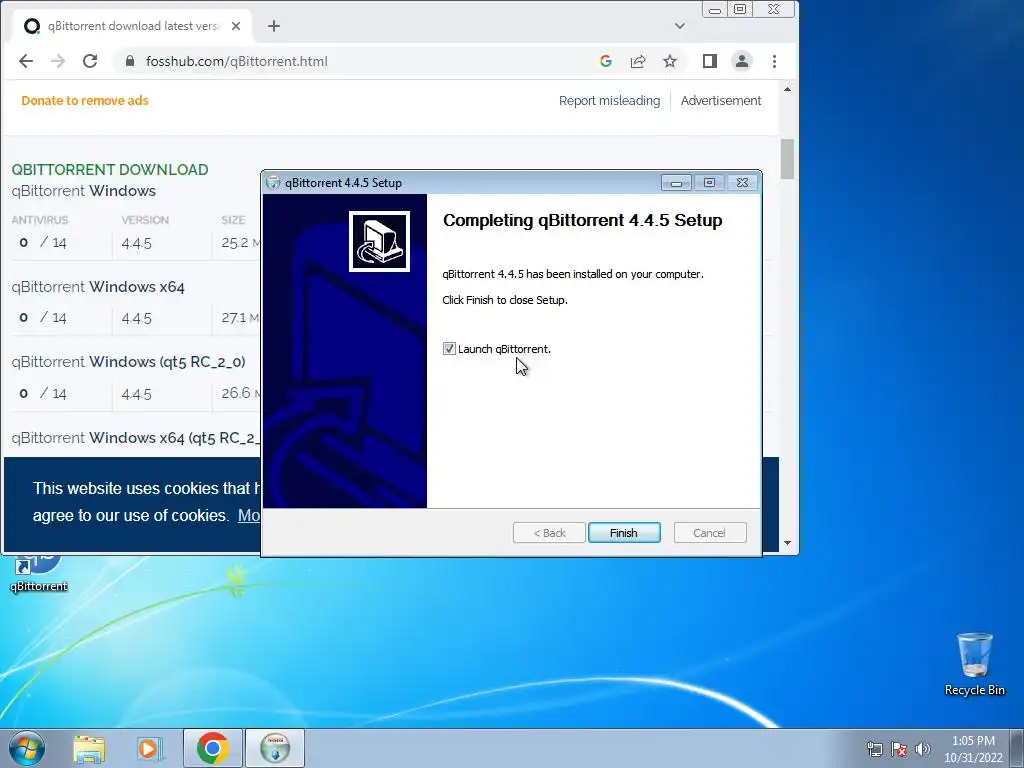Click Chrome's forward navigation arrow
This screenshot has width=1024, height=768.
(58, 61)
